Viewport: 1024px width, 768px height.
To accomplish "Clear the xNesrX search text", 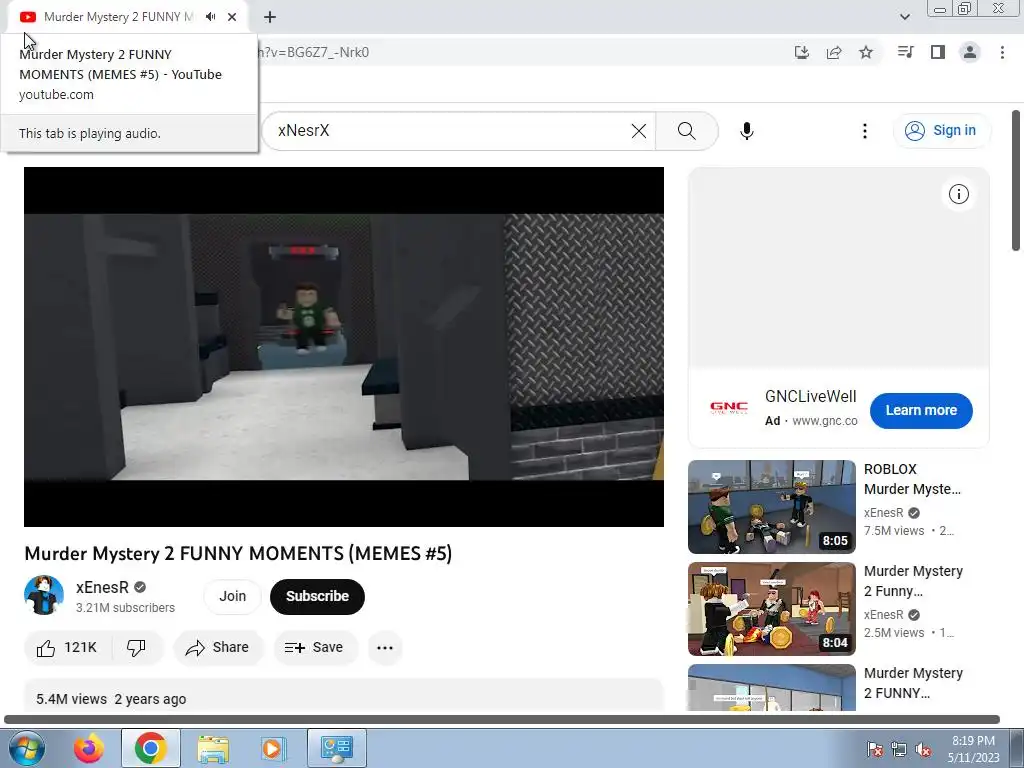I will click(639, 131).
